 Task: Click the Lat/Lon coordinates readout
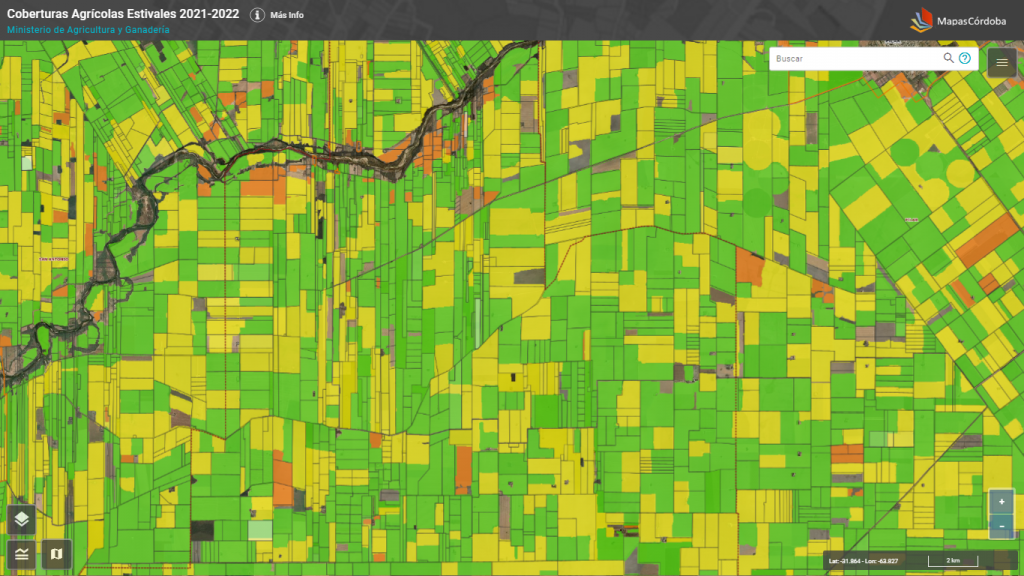pos(863,561)
